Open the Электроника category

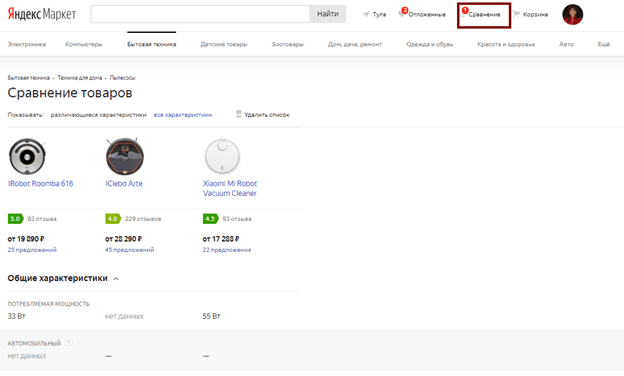tap(27, 44)
